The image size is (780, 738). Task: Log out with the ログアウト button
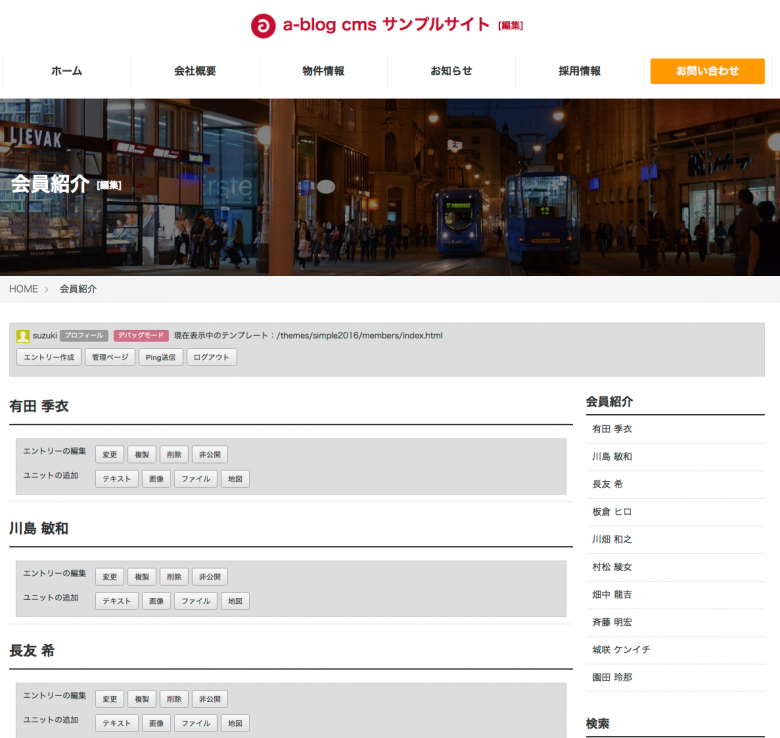click(x=211, y=357)
